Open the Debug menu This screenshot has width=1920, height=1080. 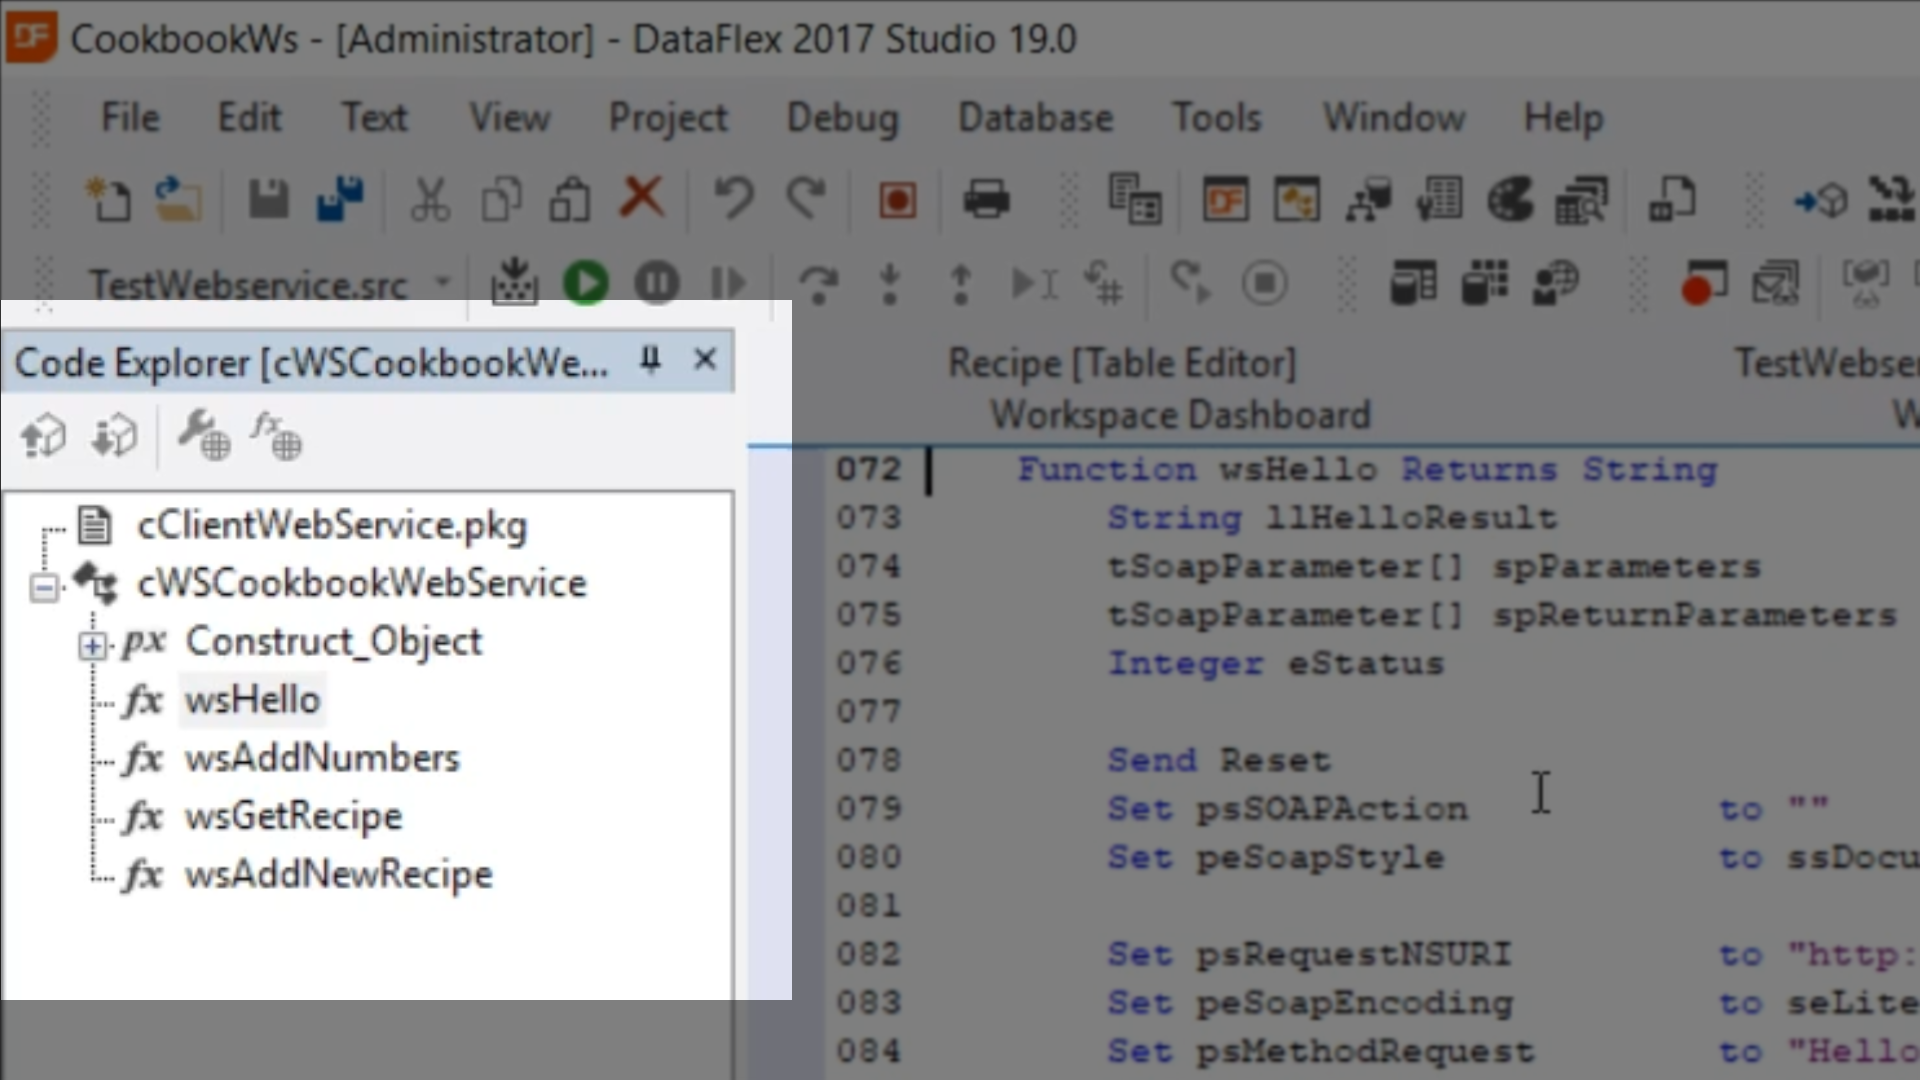tap(842, 118)
